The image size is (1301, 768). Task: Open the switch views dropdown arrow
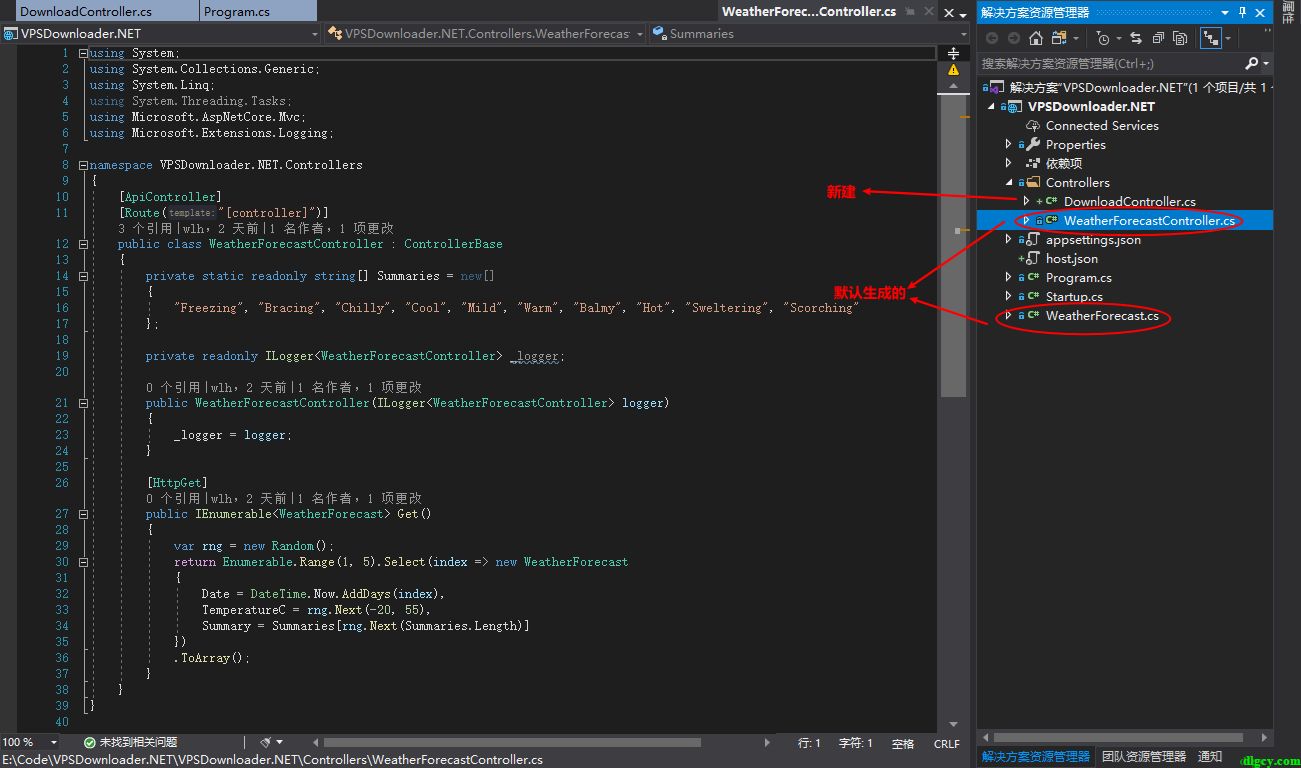(x=1076, y=38)
